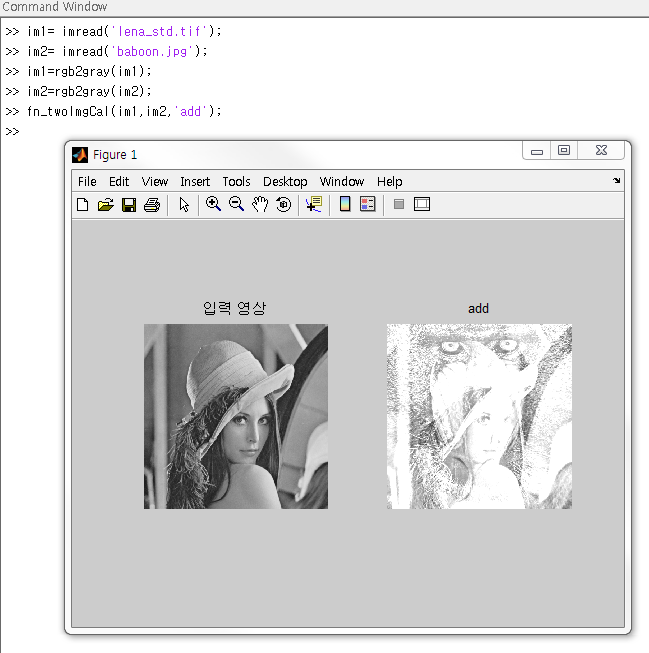This screenshot has width=649, height=653.
Task: Insert a legend via toolbar icon
Action: [367, 204]
